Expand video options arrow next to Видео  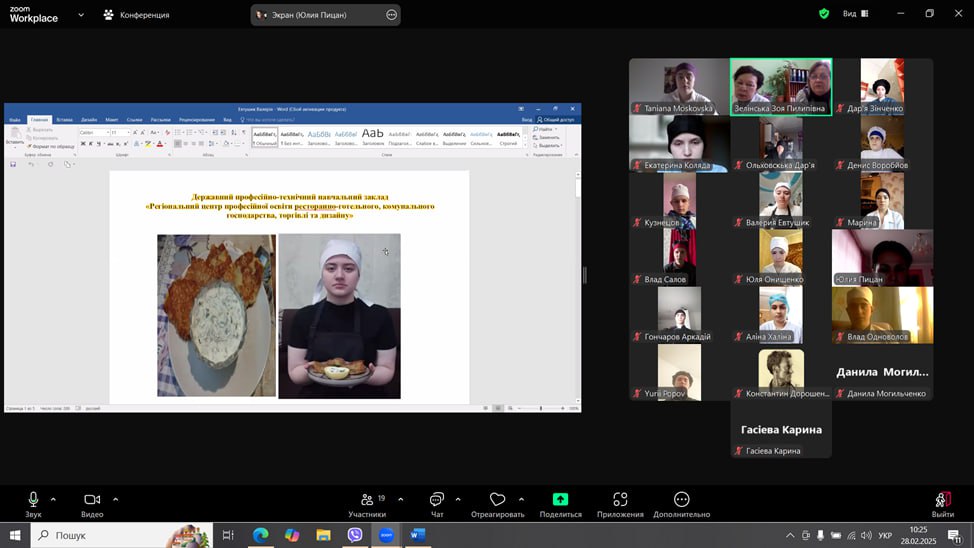pyautogui.click(x=115, y=499)
